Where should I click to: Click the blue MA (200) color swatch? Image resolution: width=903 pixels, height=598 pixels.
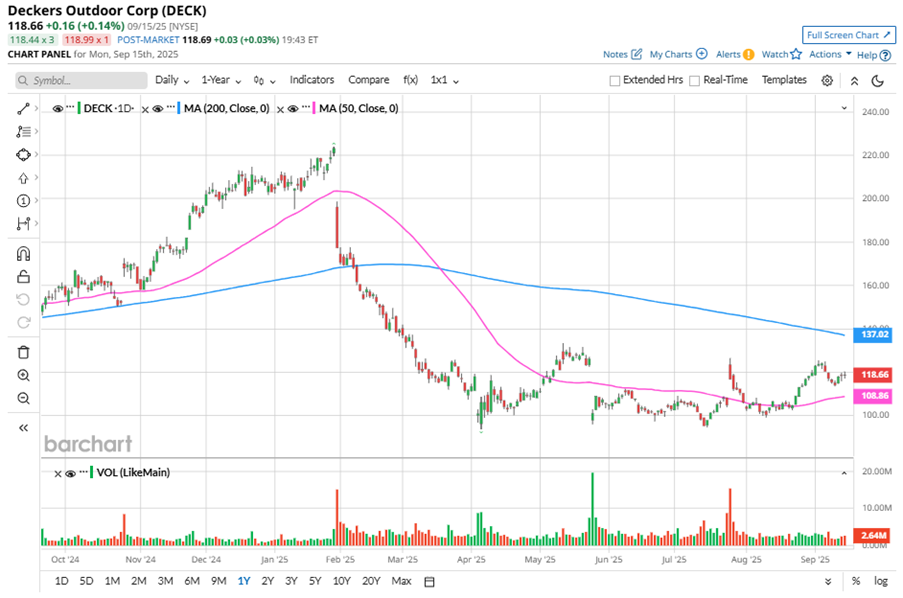(x=179, y=108)
